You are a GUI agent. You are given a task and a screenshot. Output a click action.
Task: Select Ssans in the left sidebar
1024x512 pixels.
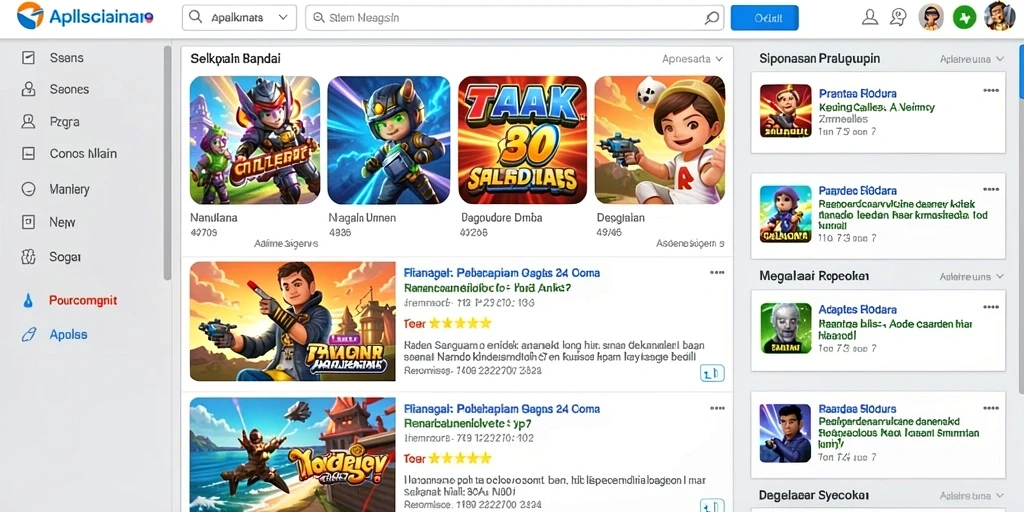click(x=67, y=57)
